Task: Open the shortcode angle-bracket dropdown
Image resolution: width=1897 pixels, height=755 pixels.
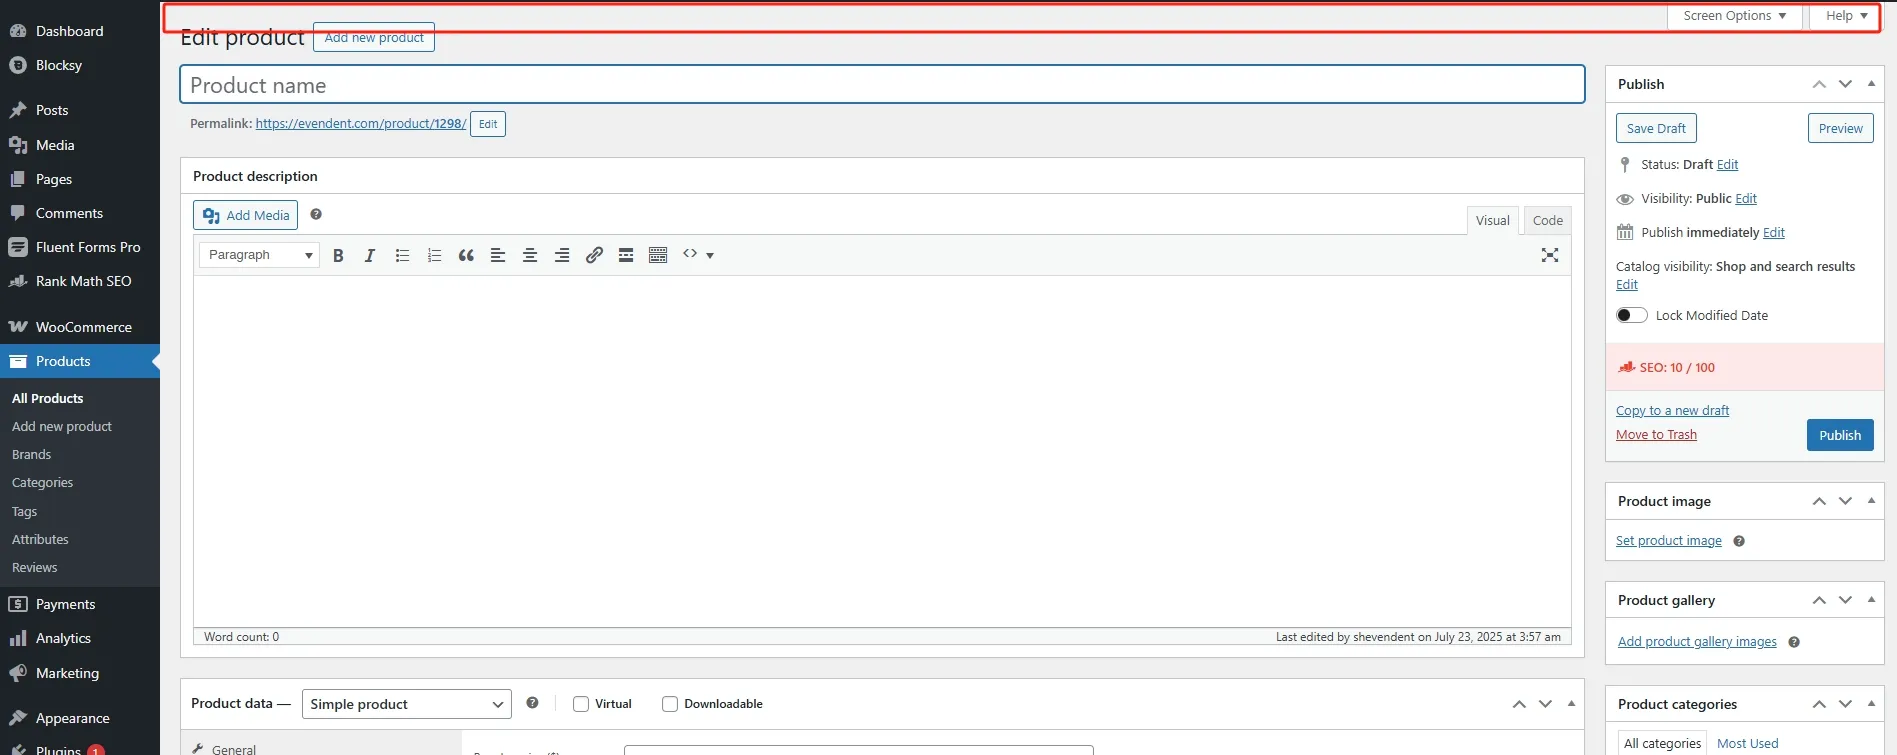Action: pos(698,255)
